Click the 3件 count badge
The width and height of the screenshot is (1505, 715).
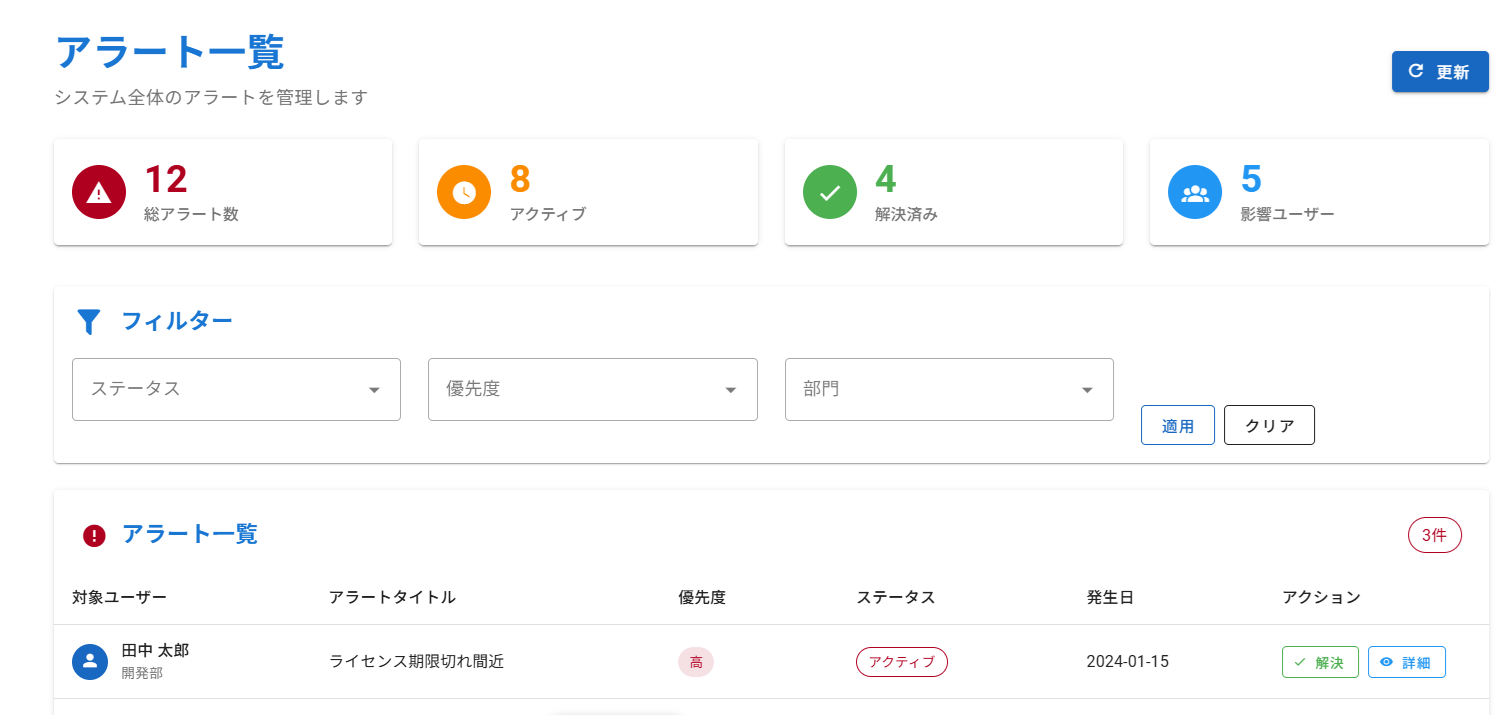pyautogui.click(x=1434, y=535)
